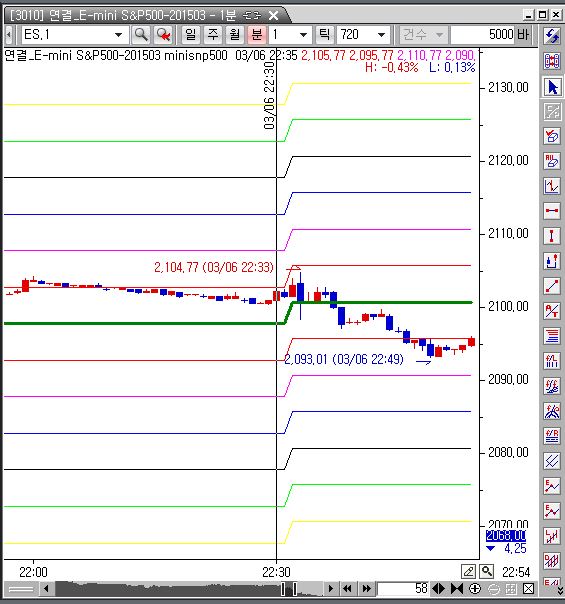Select the vertical line drawing tool
This screenshot has width=565, height=604.
[552, 236]
